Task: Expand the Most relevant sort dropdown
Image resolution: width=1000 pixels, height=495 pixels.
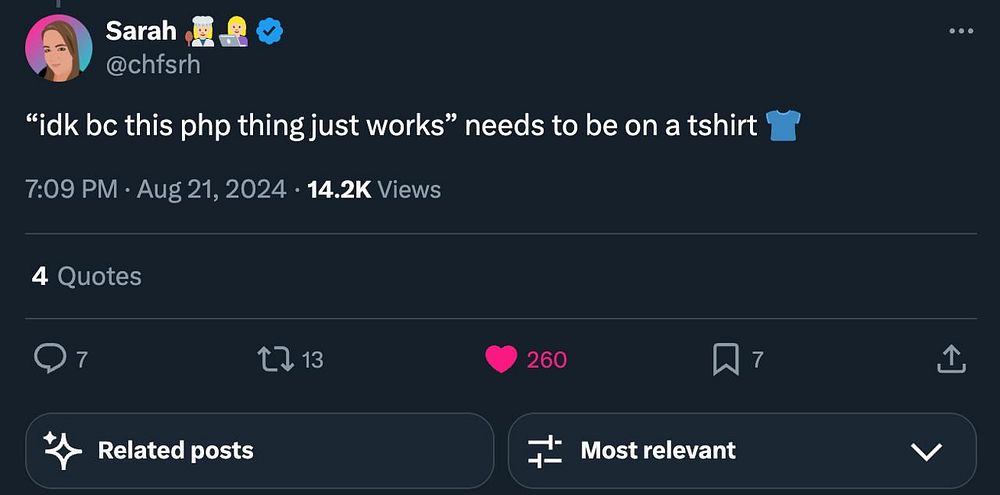Action: point(741,451)
